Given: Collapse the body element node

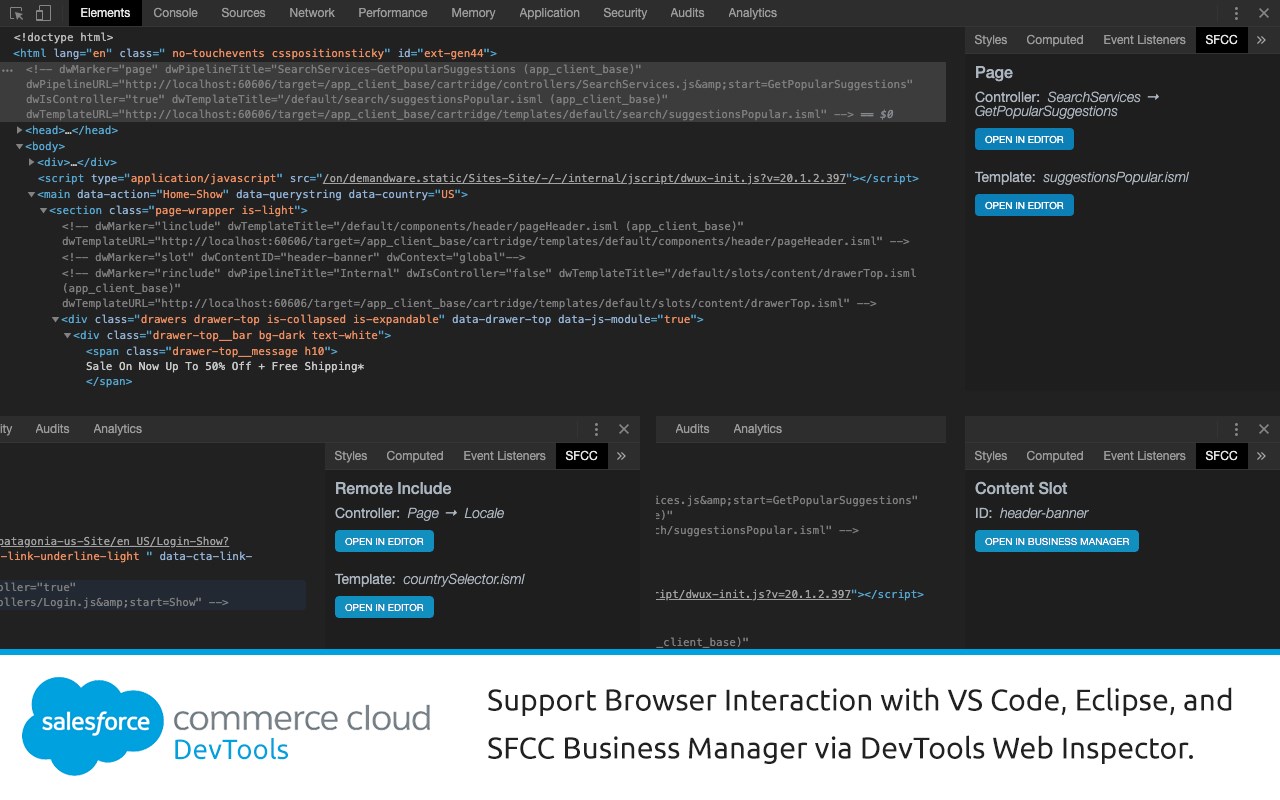Looking at the screenshot, I should 20,147.
